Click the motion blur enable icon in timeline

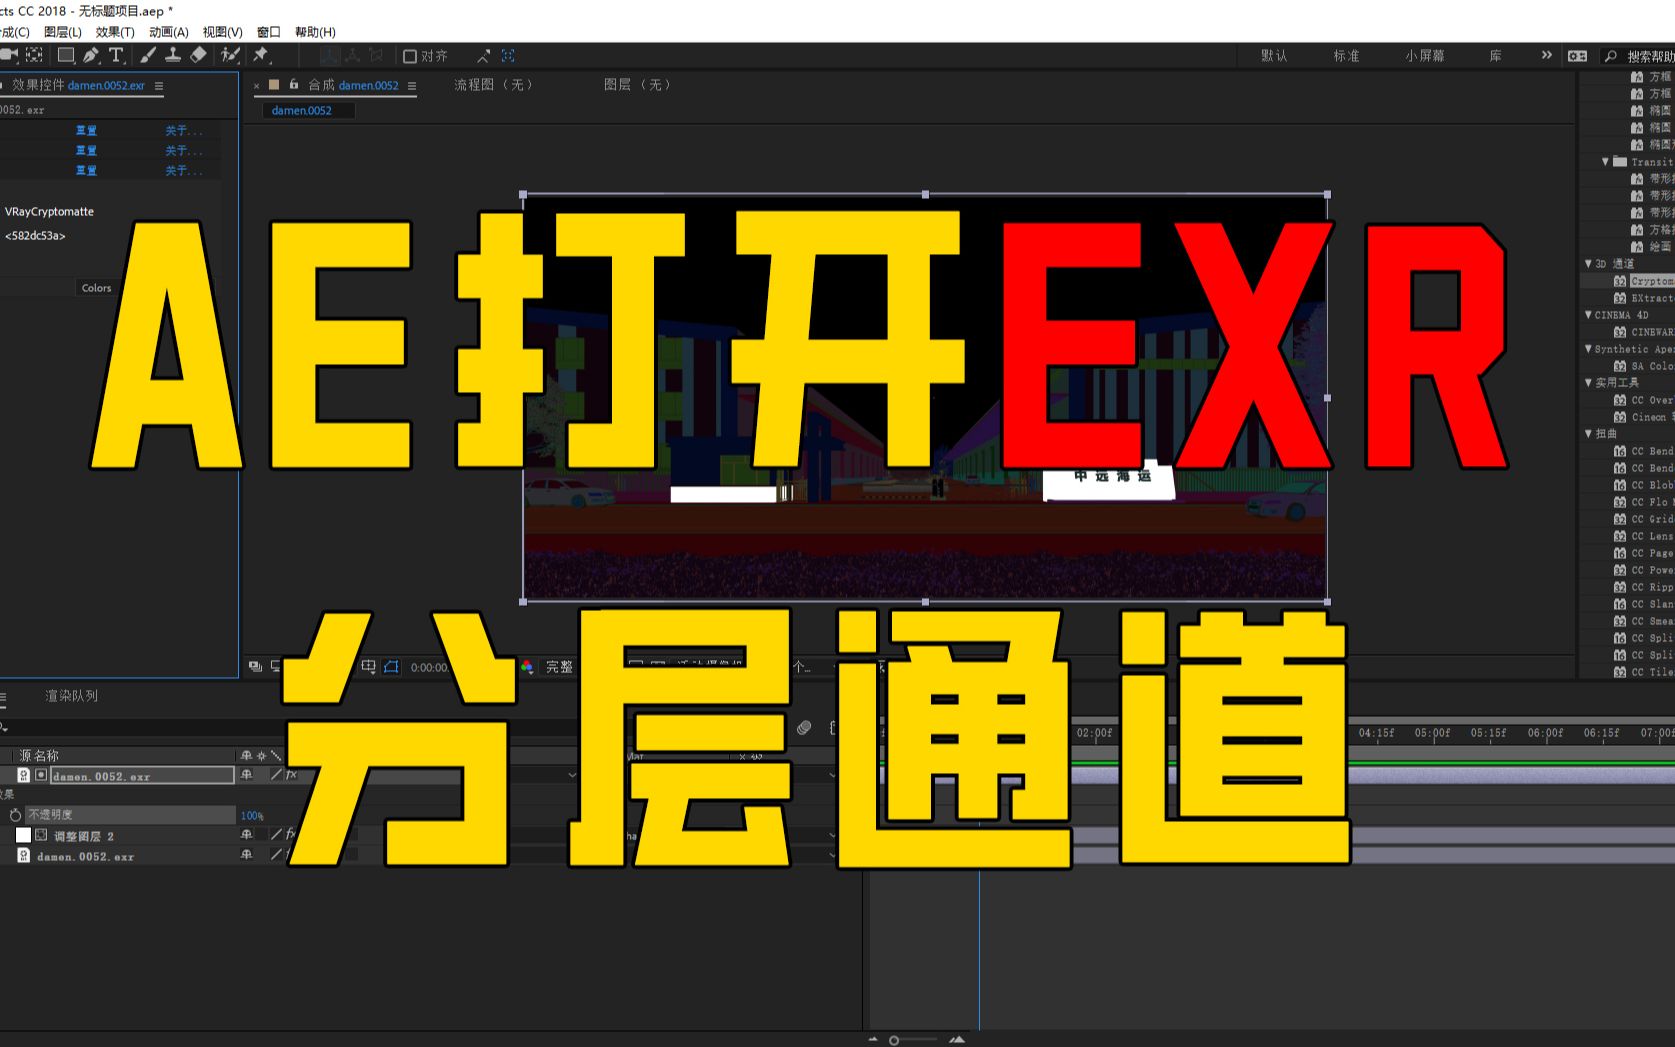point(804,728)
